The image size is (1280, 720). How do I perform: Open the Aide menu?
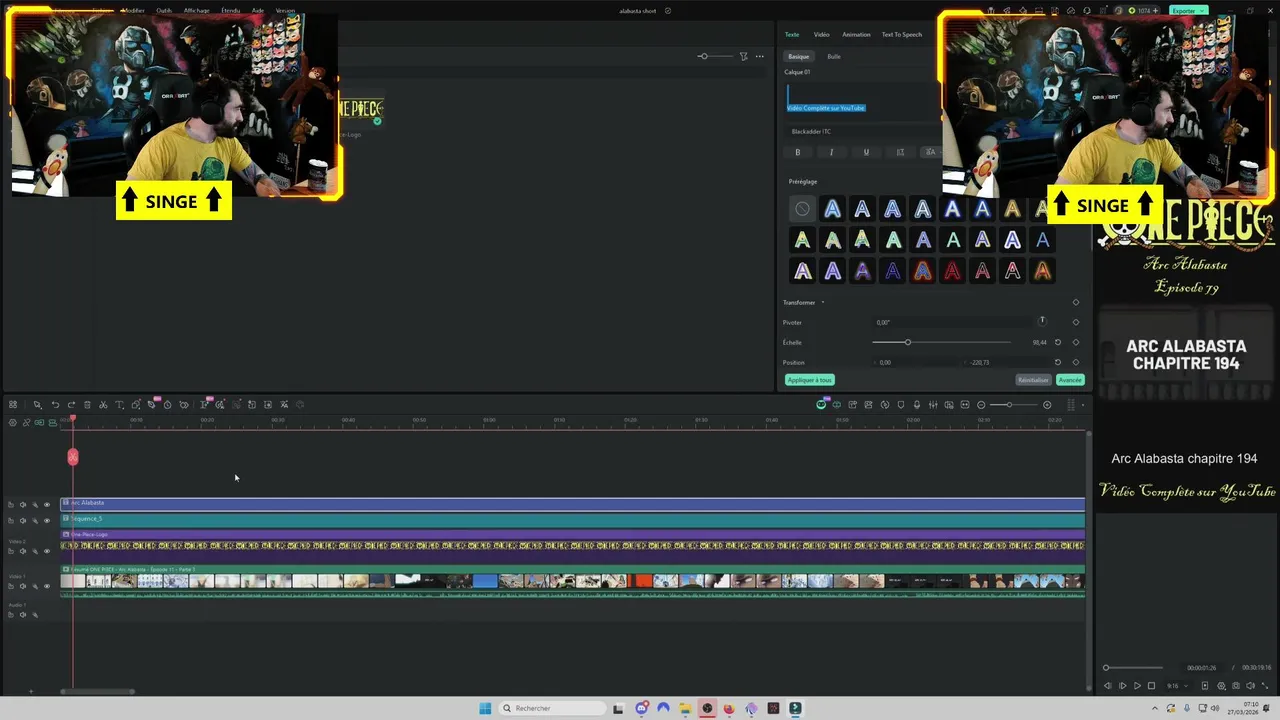point(258,10)
